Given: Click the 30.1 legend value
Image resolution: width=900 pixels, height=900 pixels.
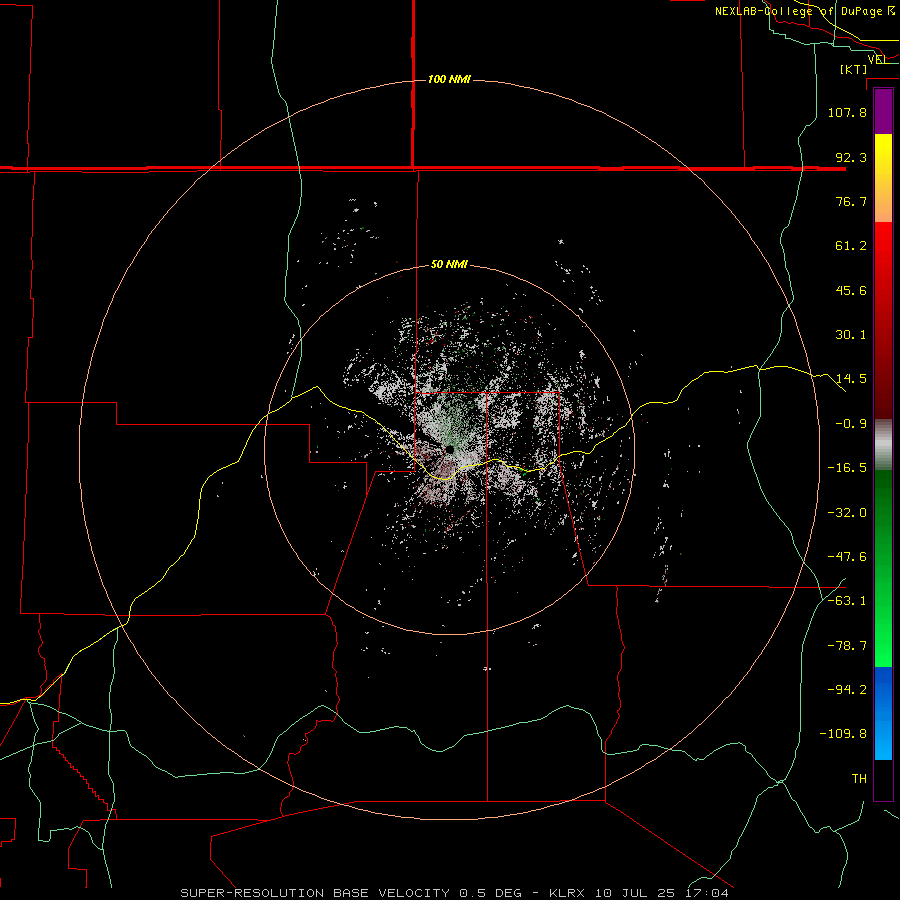Looking at the screenshot, I should pos(851,335).
